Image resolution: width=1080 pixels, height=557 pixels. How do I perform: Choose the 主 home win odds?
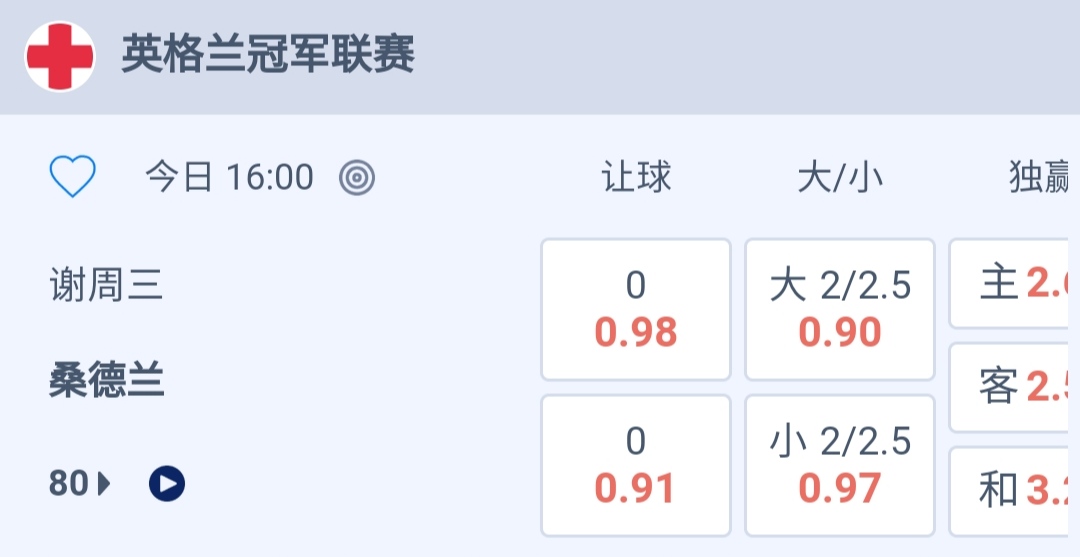tap(1015, 284)
